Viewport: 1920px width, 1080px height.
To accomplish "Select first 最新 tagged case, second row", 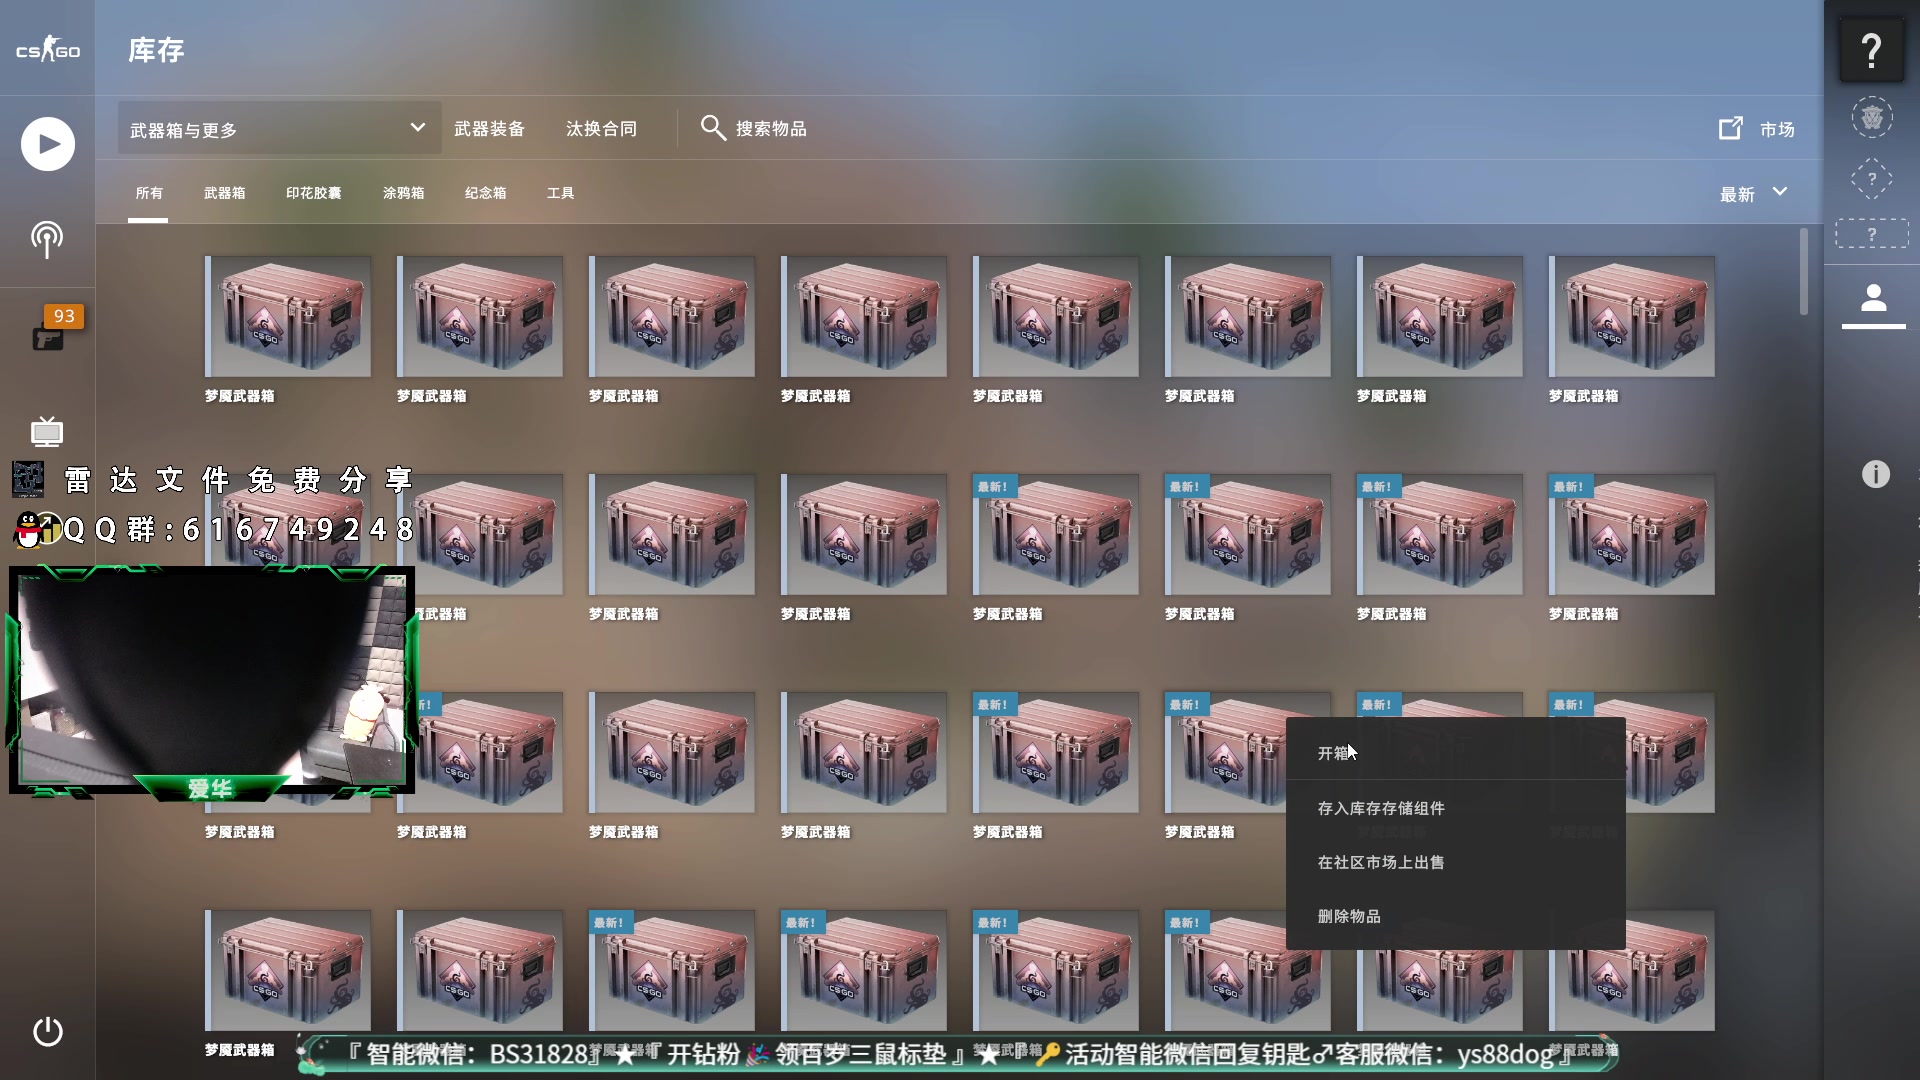I will tap(1056, 534).
